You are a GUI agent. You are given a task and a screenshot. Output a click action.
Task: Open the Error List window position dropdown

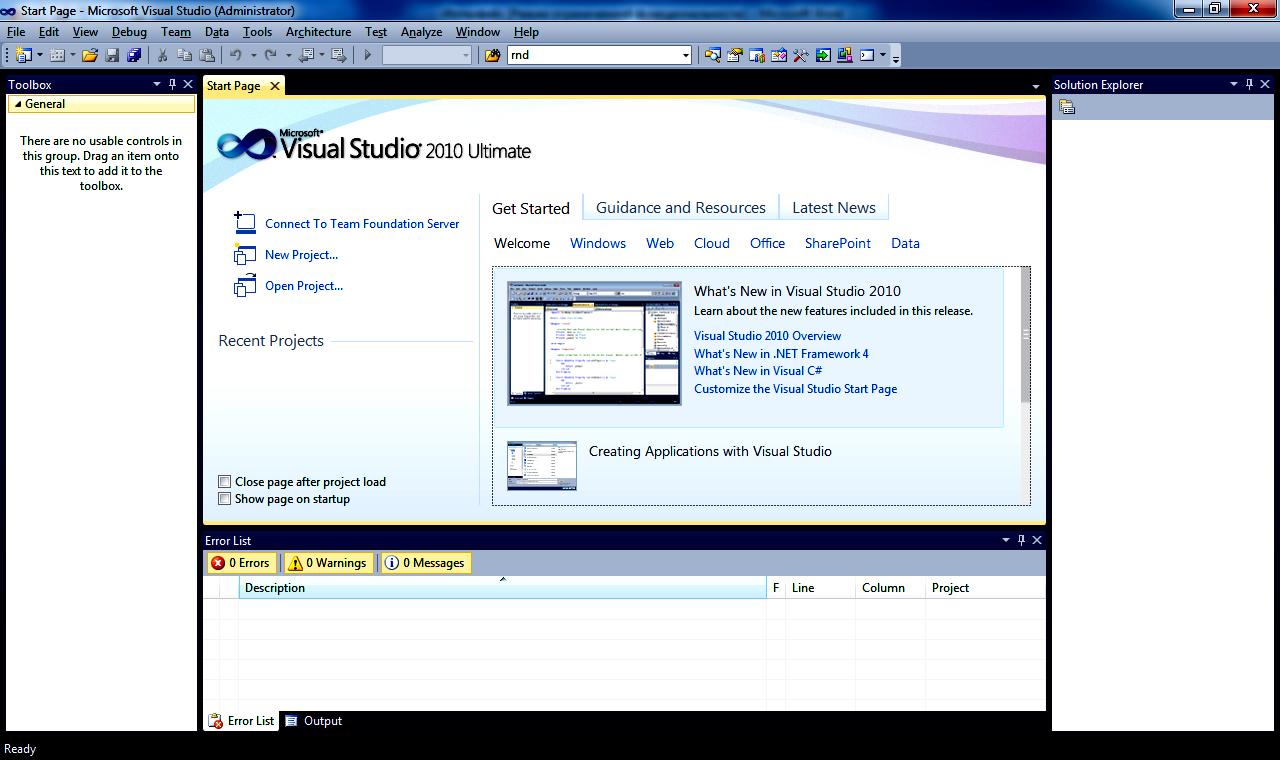click(x=1005, y=540)
